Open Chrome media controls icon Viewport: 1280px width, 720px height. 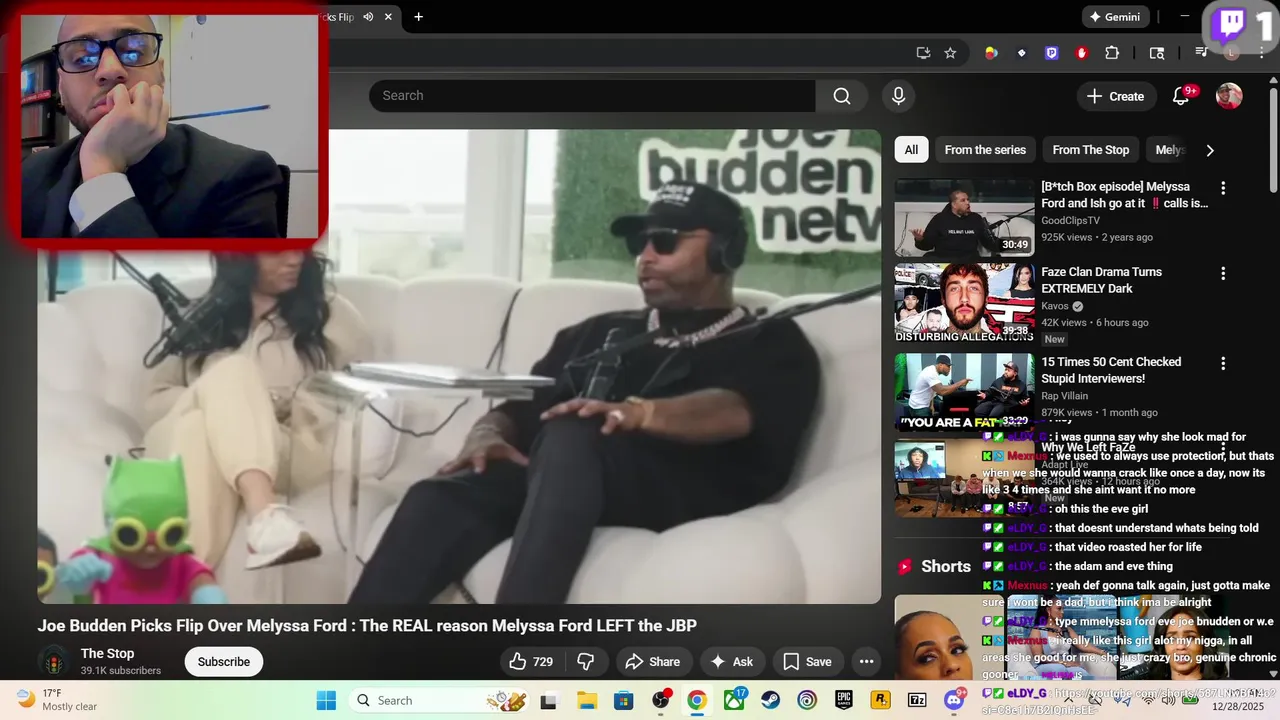coord(1201,53)
